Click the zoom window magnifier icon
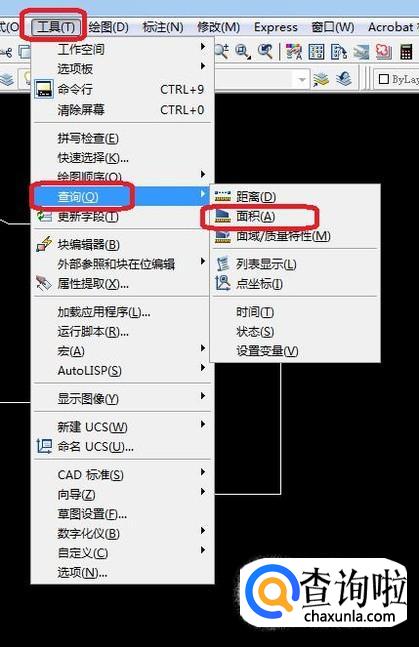The width and height of the screenshot is (419, 647). pos(243,51)
